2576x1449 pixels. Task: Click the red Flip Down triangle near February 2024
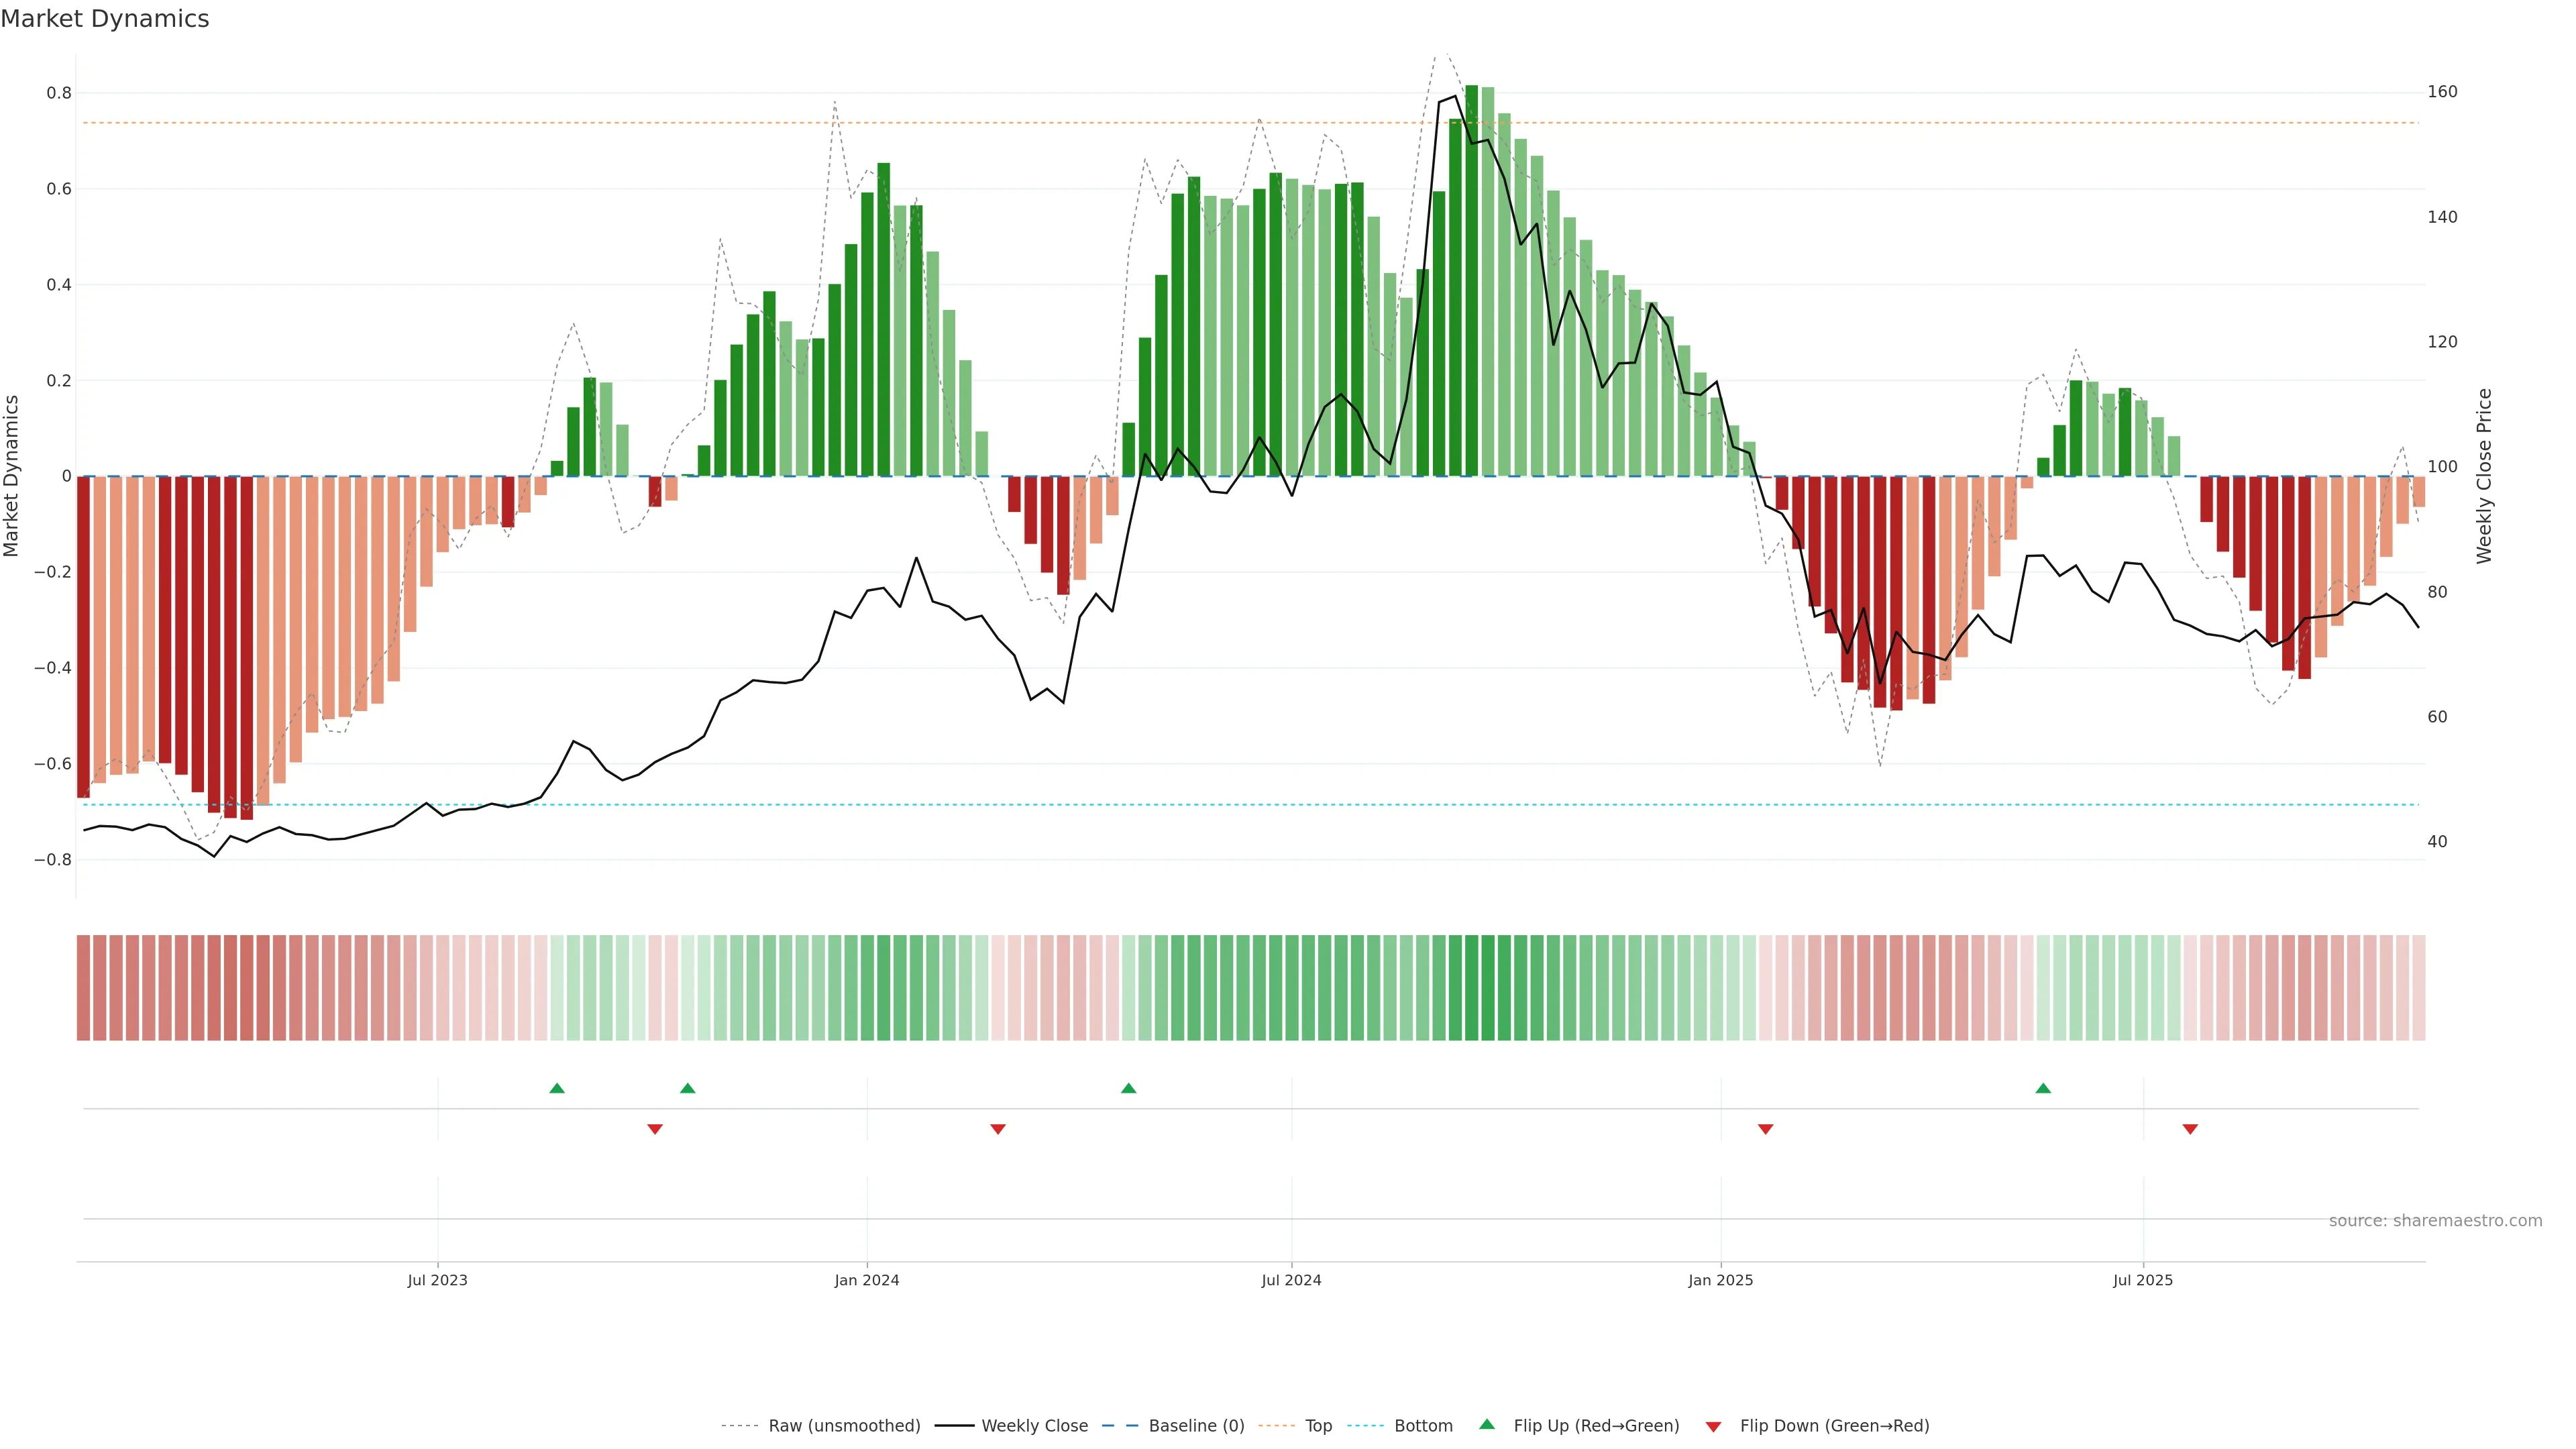tap(997, 1129)
